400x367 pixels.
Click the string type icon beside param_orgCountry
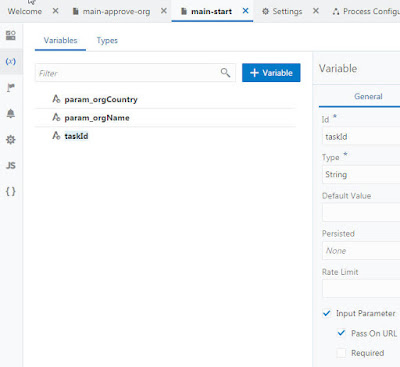[56, 99]
